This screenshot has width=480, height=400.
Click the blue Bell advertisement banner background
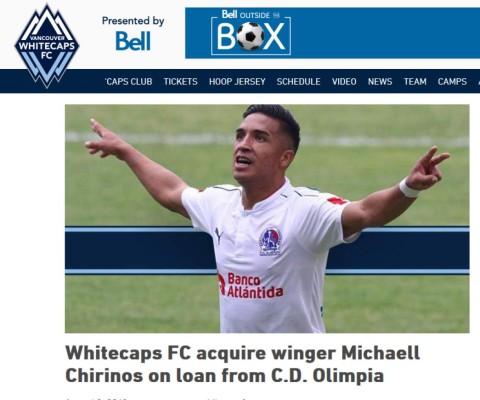383,33
